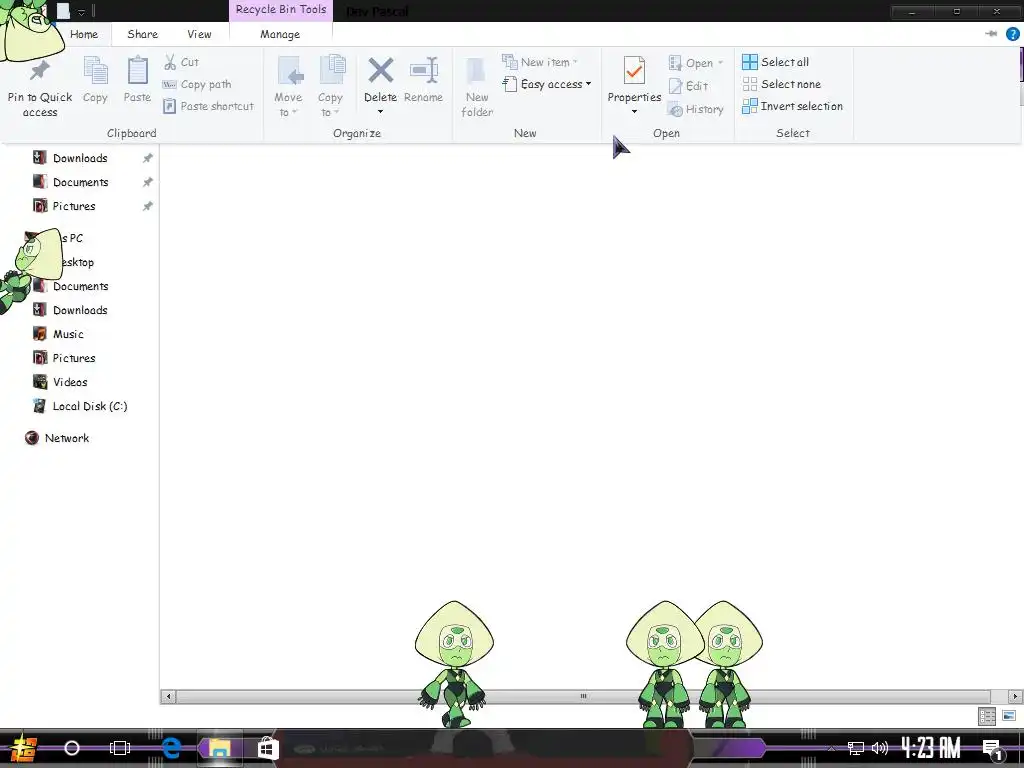Click the Copy icon in Clipboard group
Screen dimensions: 1024x768
(95, 71)
